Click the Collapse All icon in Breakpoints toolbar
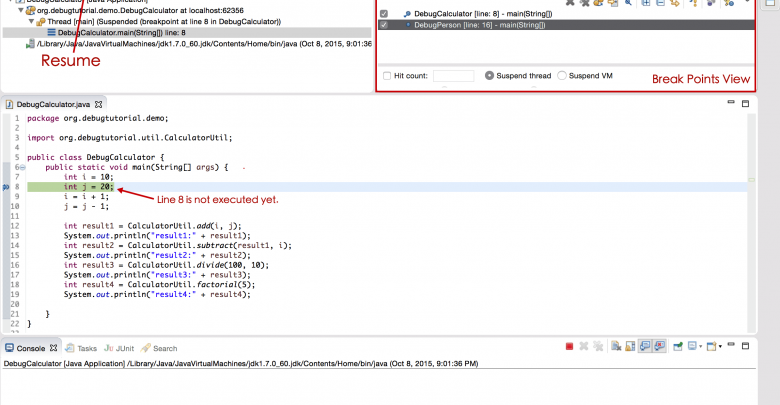The image size is (780, 405). pos(660,3)
